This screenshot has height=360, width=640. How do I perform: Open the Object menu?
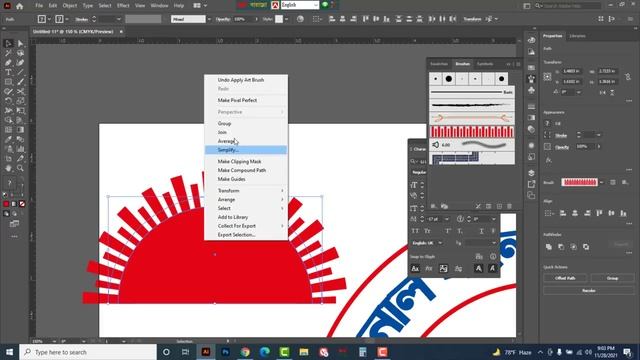70,6
